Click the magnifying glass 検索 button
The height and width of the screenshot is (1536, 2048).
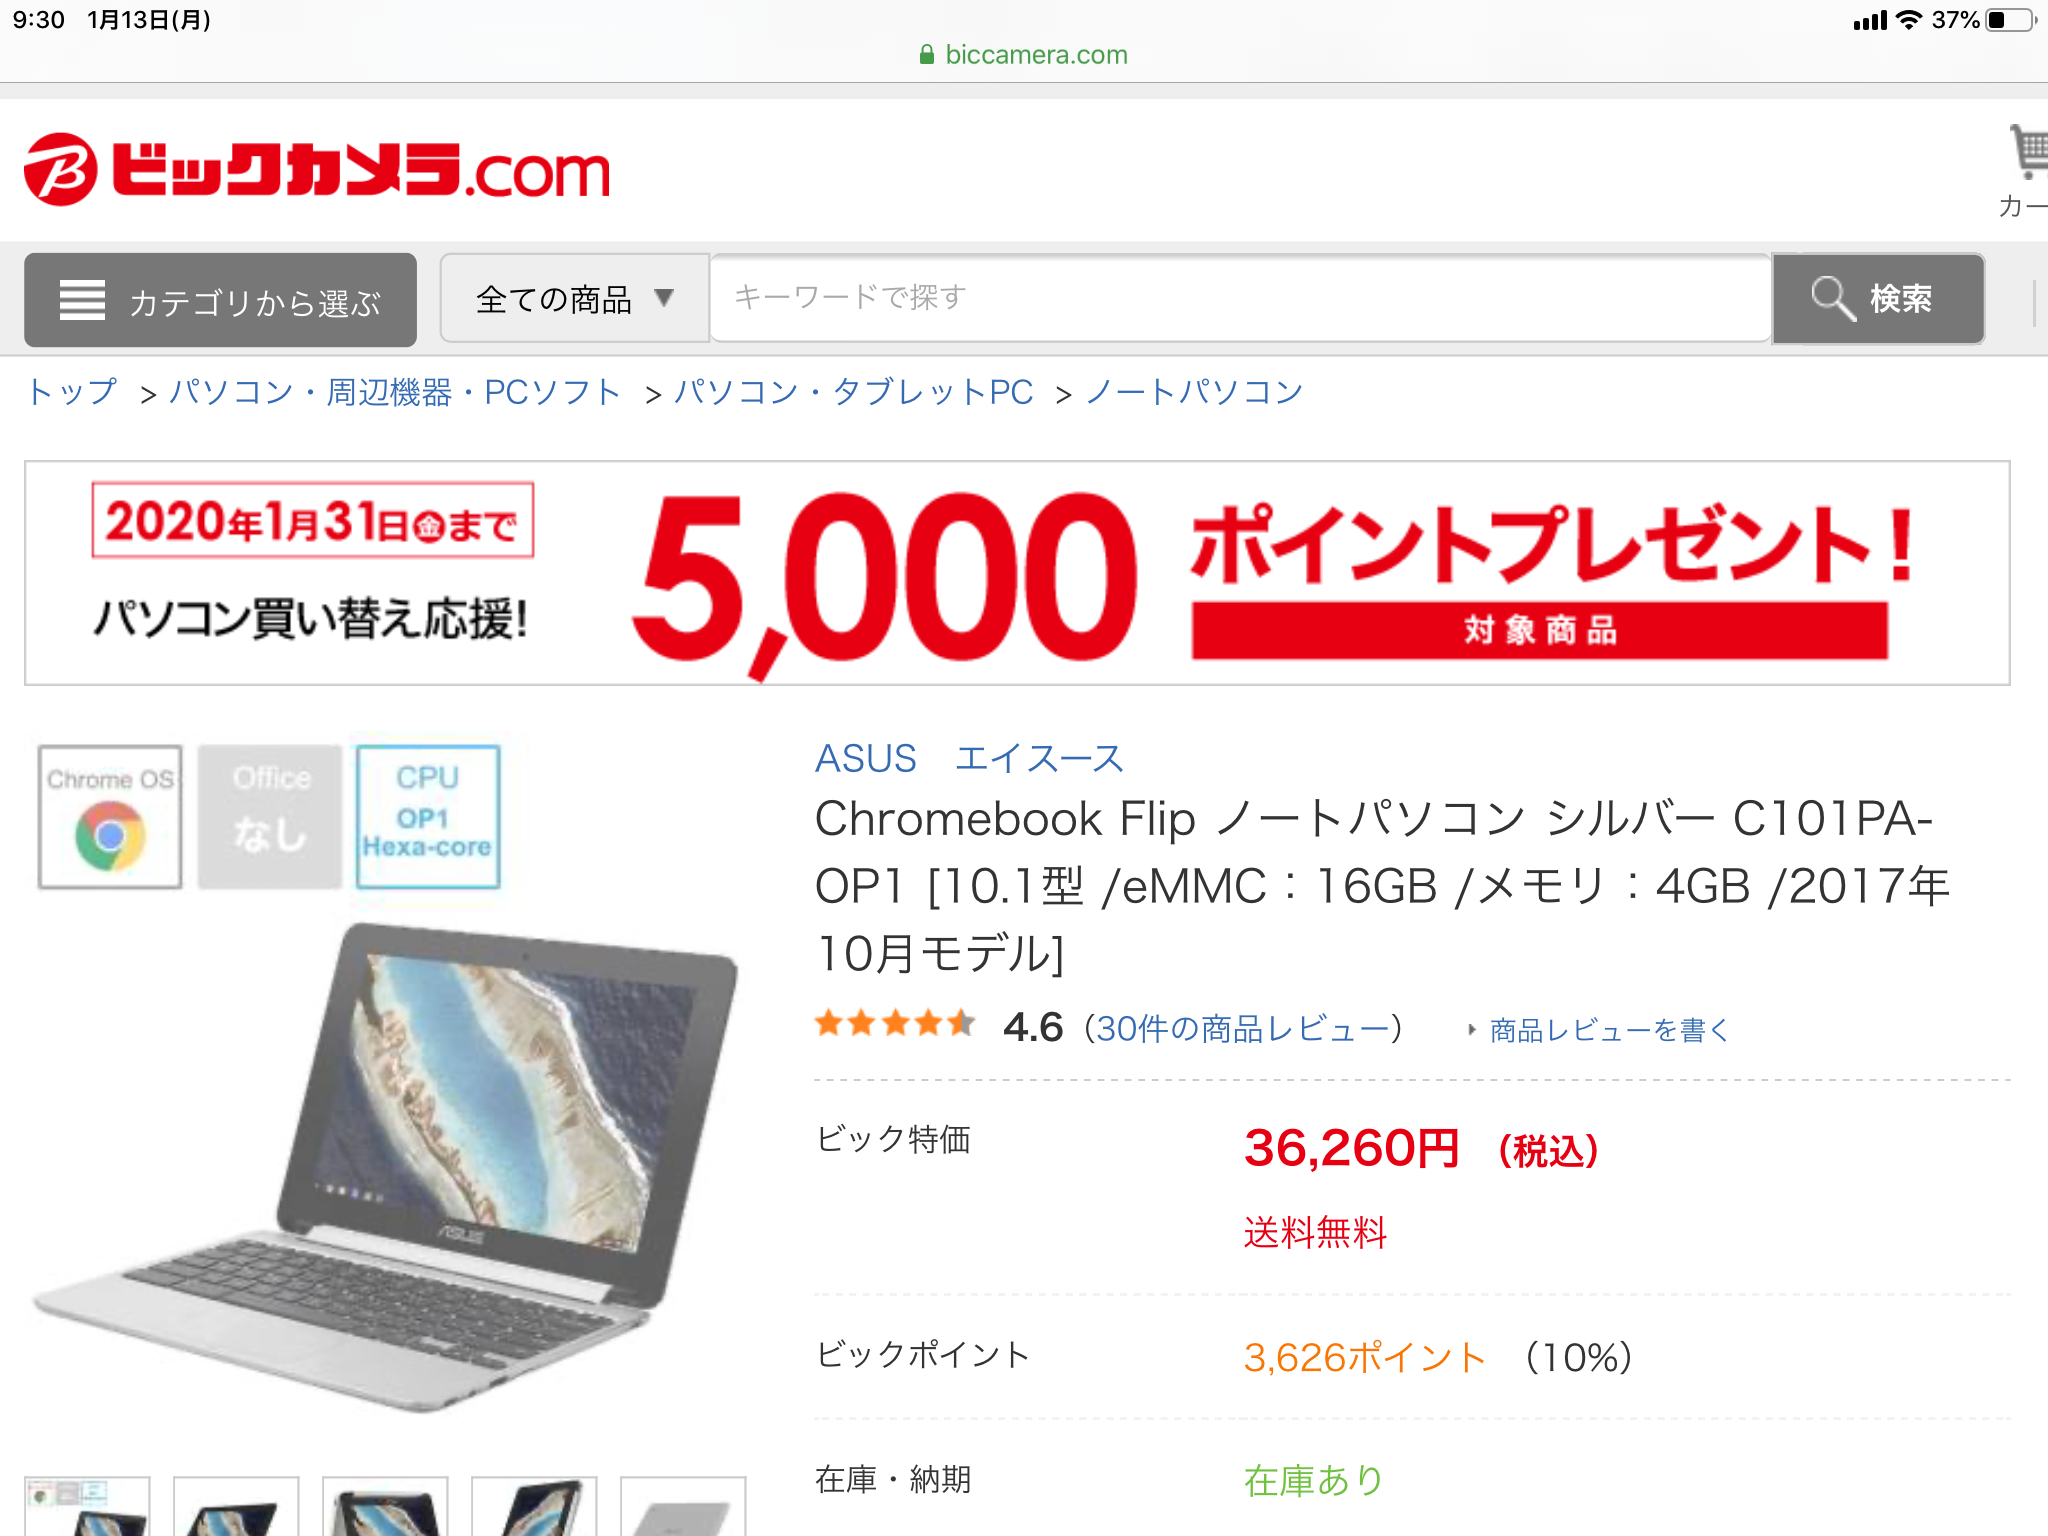pos(1878,298)
